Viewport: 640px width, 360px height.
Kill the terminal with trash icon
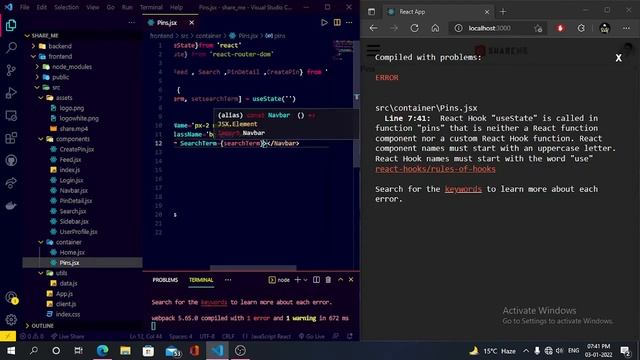(328, 280)
